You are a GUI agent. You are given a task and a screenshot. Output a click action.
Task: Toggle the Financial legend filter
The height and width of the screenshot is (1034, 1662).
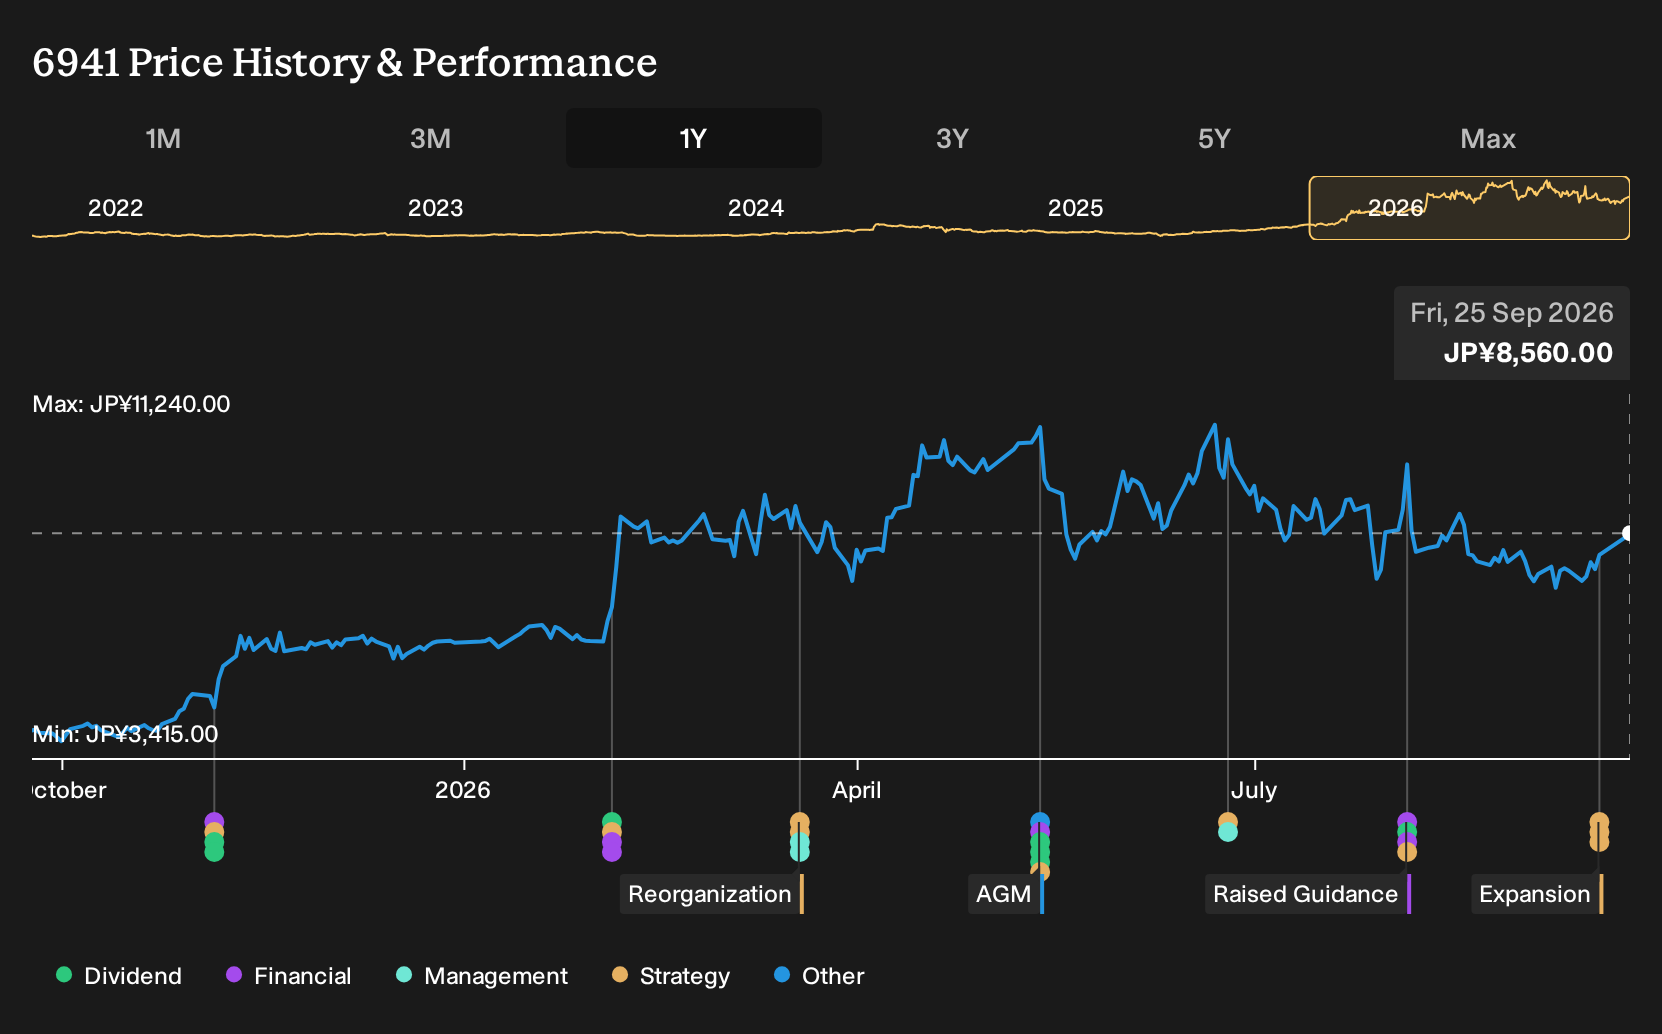pos(288,976)
